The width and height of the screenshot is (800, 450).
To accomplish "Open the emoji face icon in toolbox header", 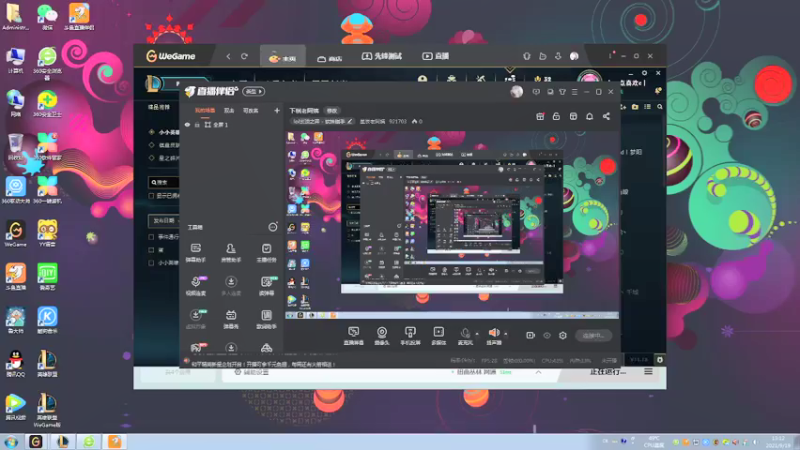I will [x=273, y=227].
